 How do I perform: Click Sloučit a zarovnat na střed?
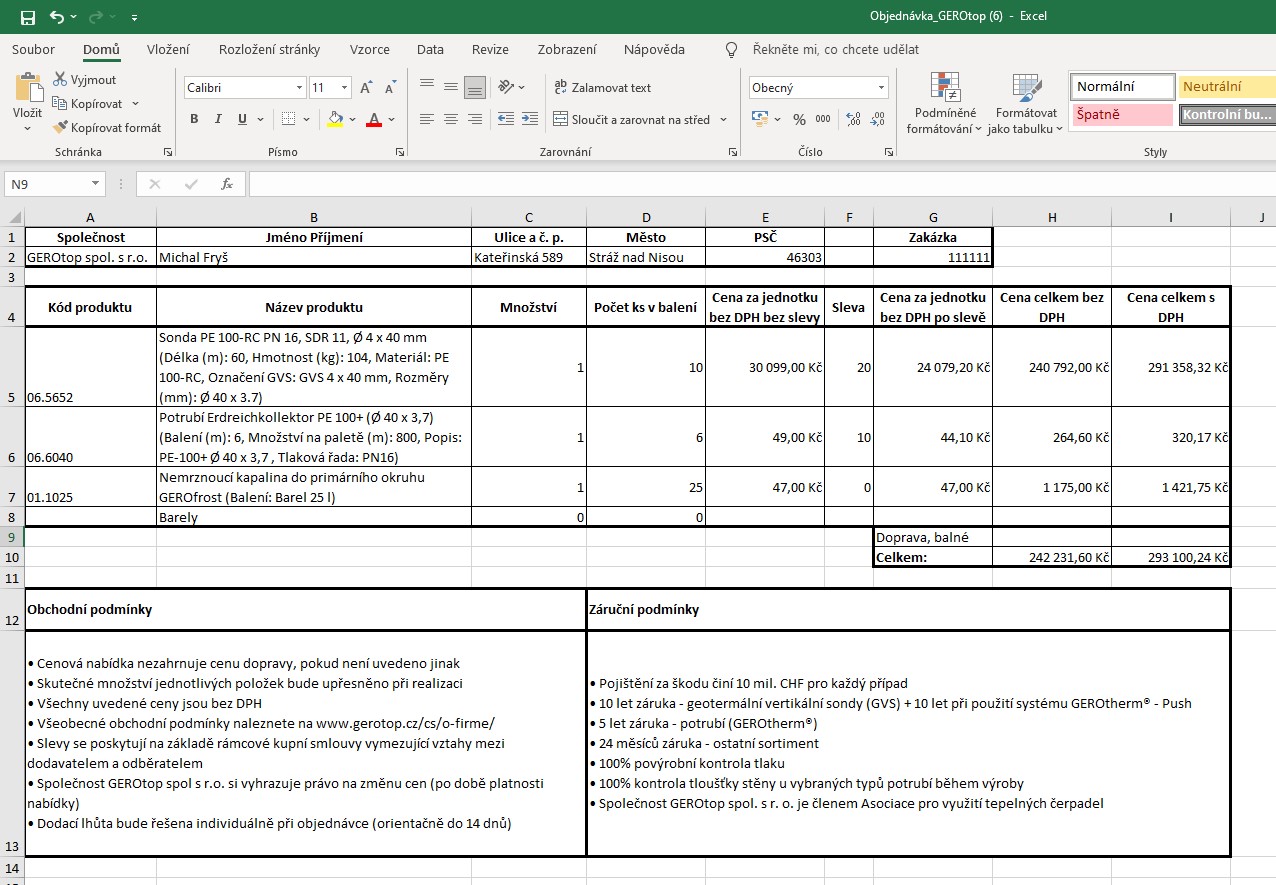(x=631, y=119)
